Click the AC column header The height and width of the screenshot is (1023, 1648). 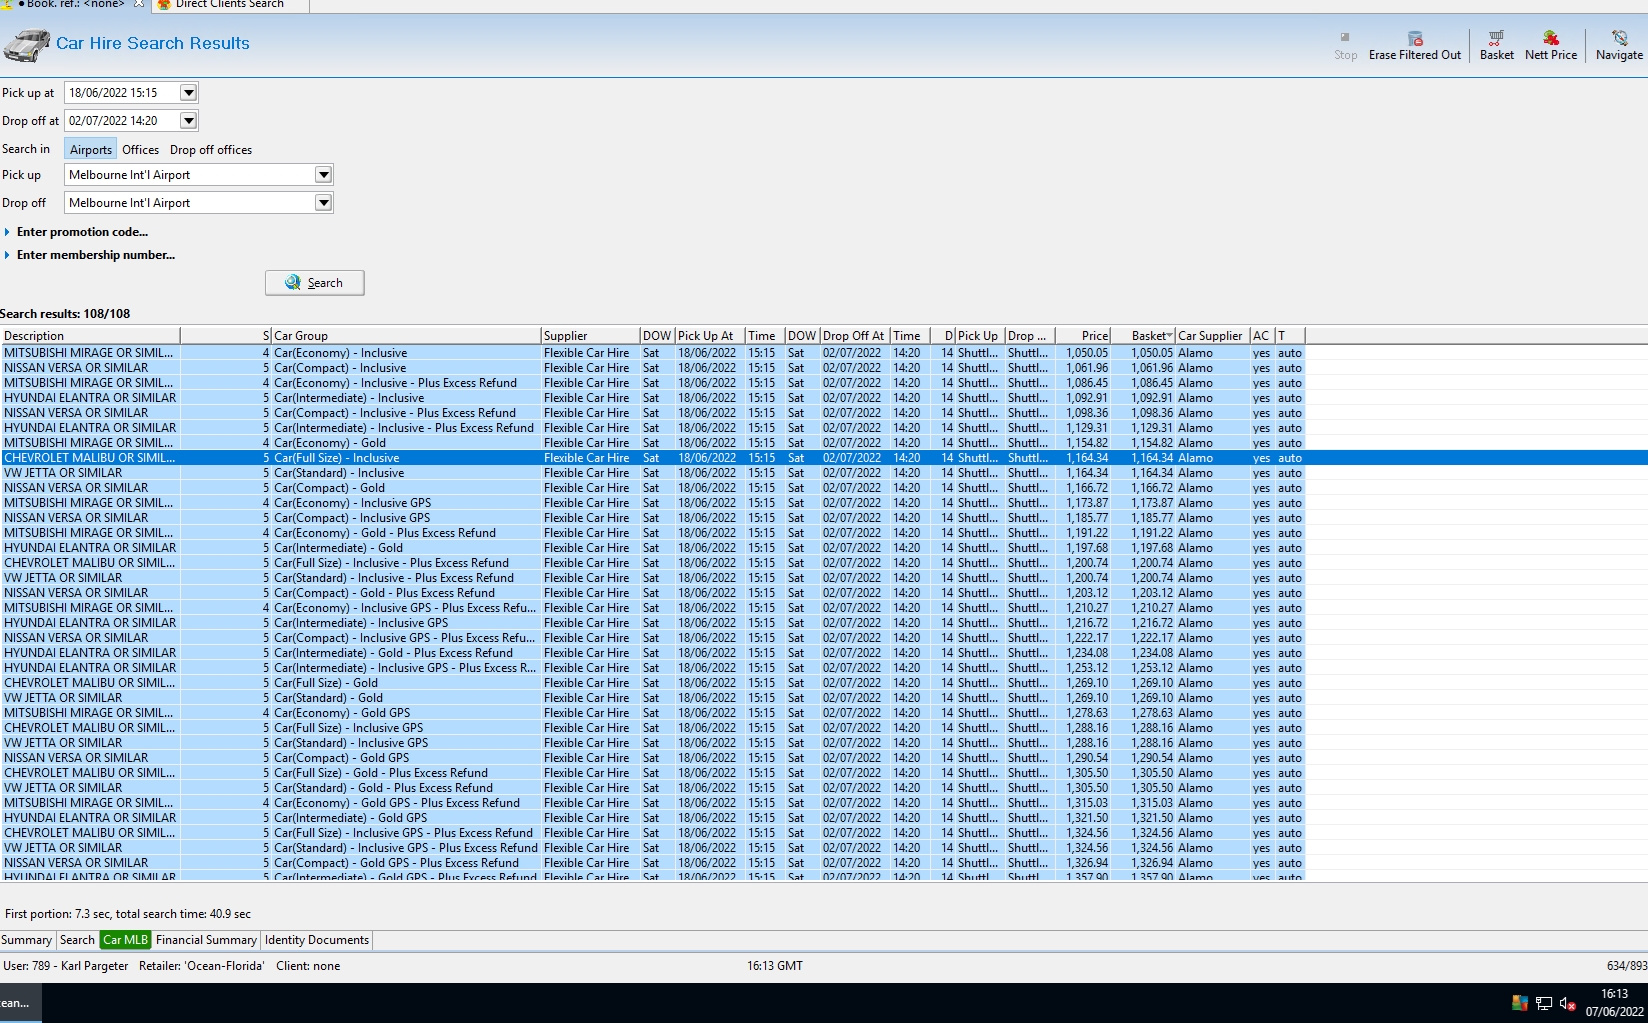[x=1262, y=336]
